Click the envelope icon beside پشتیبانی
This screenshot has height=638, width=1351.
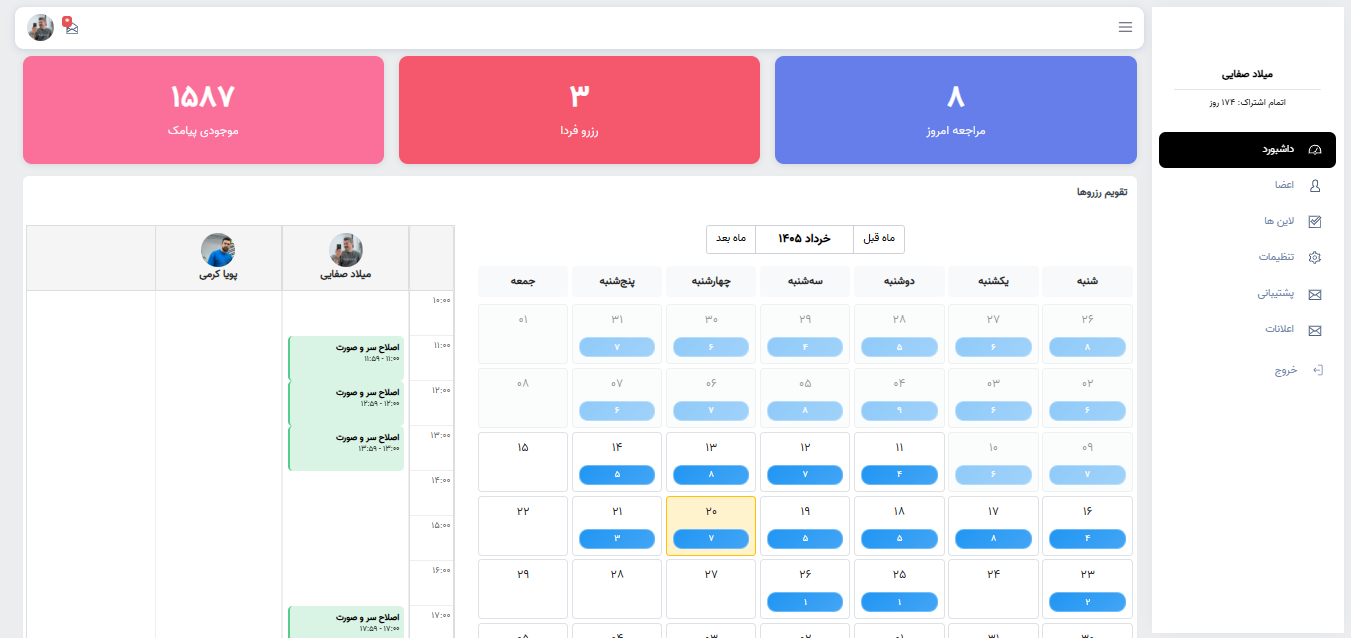[1315, 294]
